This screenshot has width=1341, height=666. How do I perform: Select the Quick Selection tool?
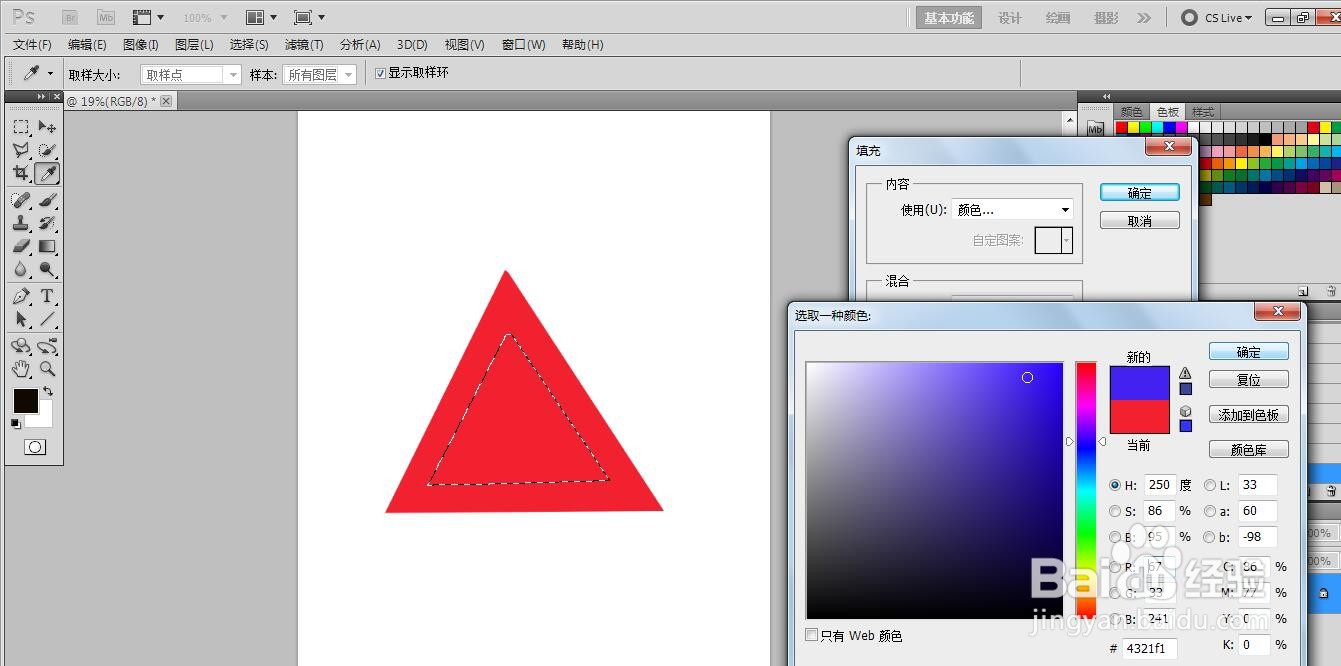coord(47,150)
